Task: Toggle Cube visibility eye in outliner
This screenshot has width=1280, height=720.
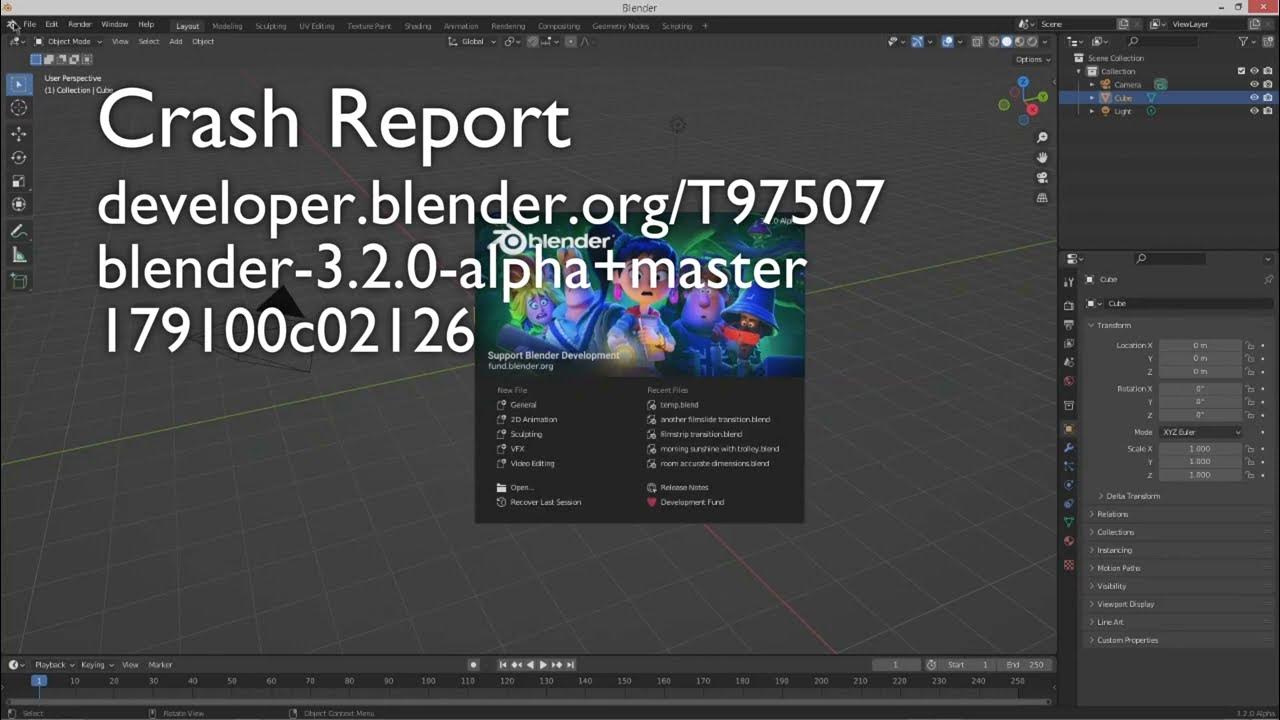Action: click(1254, 98)
